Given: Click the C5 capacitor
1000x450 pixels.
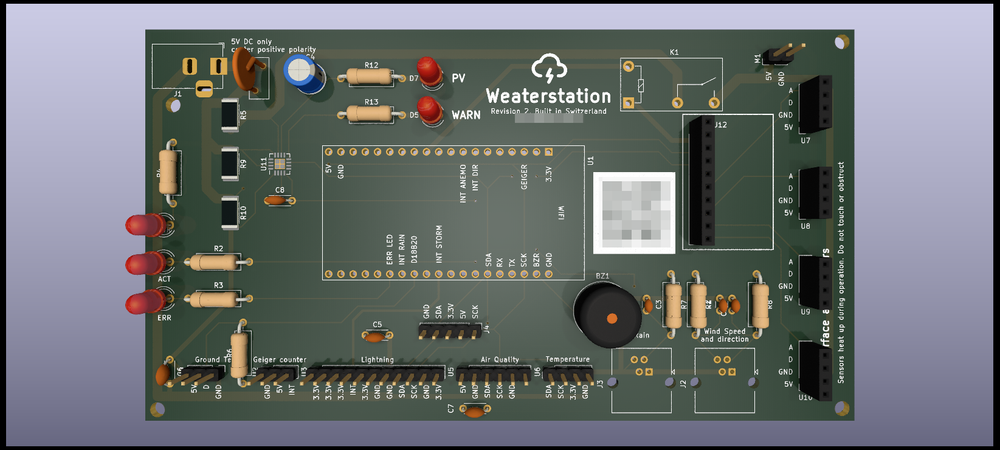Looking at the screenshot, I should [x=376, y=336].
